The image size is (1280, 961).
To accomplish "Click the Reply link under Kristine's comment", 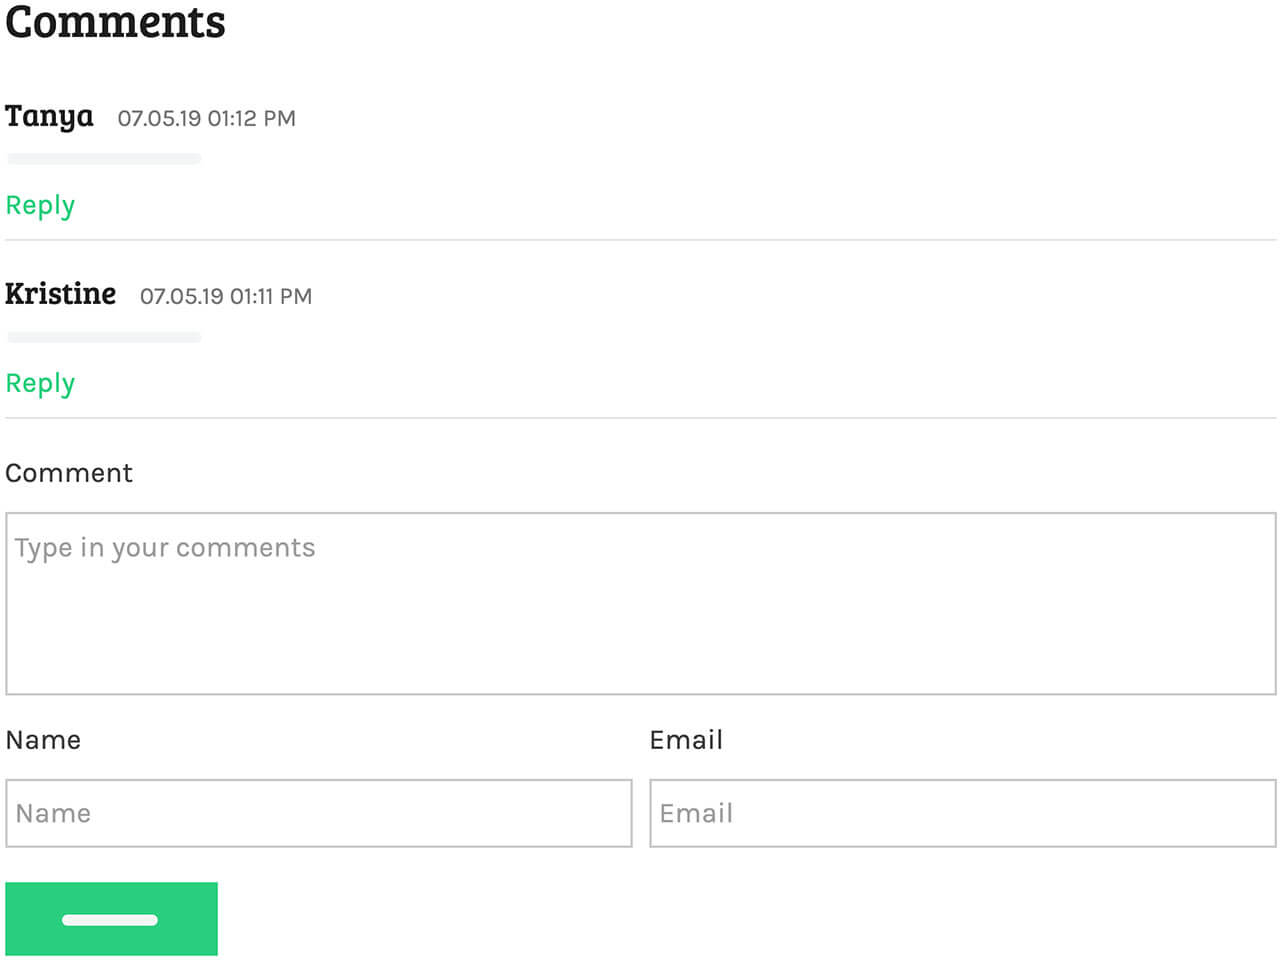I will point(40,383).
